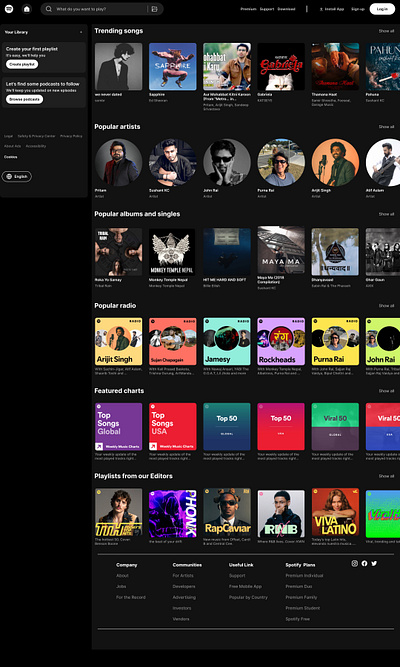Open Monkey Temple Nepal album cover
This screenshot has height=667, width=400.
click(x=173, y=252)
